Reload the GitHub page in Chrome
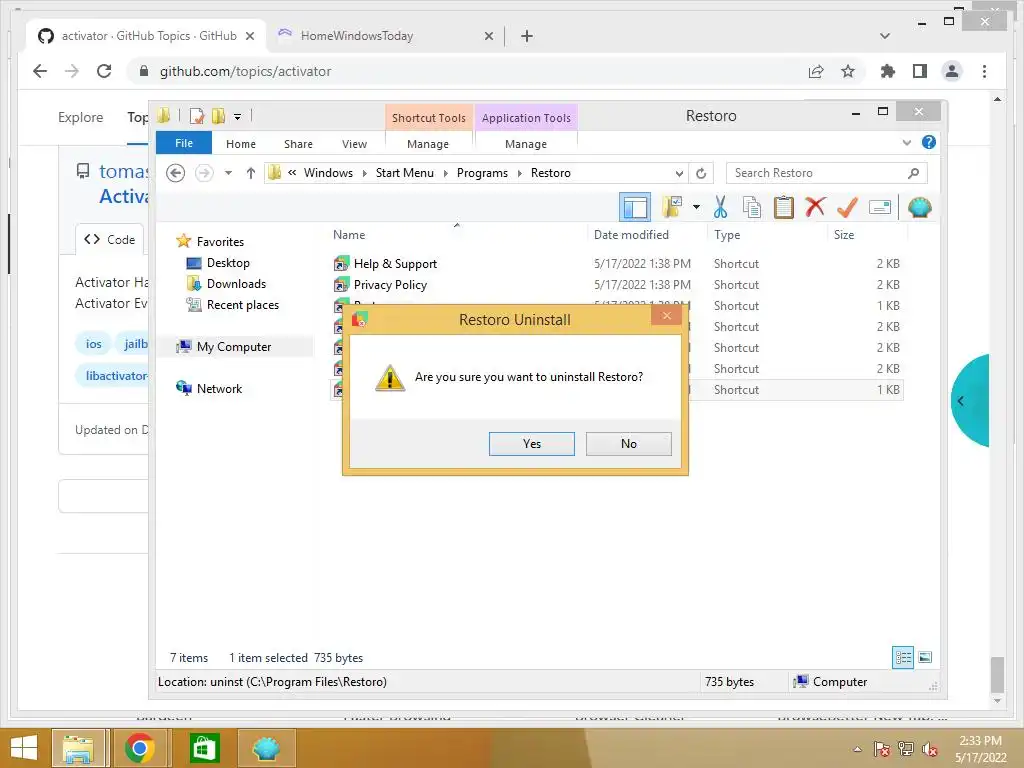Image resolution: width=1024 pixels, height=768 pixels. point(104,71)
